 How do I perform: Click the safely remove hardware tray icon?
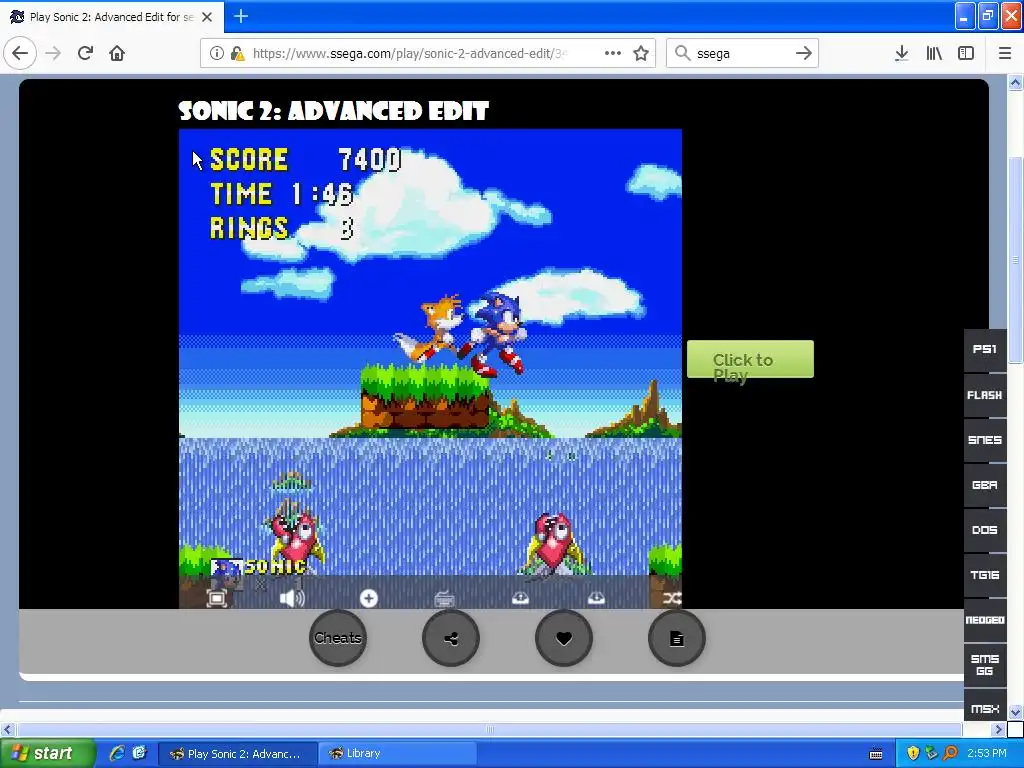pyautogui.click(x=931, y=754)
